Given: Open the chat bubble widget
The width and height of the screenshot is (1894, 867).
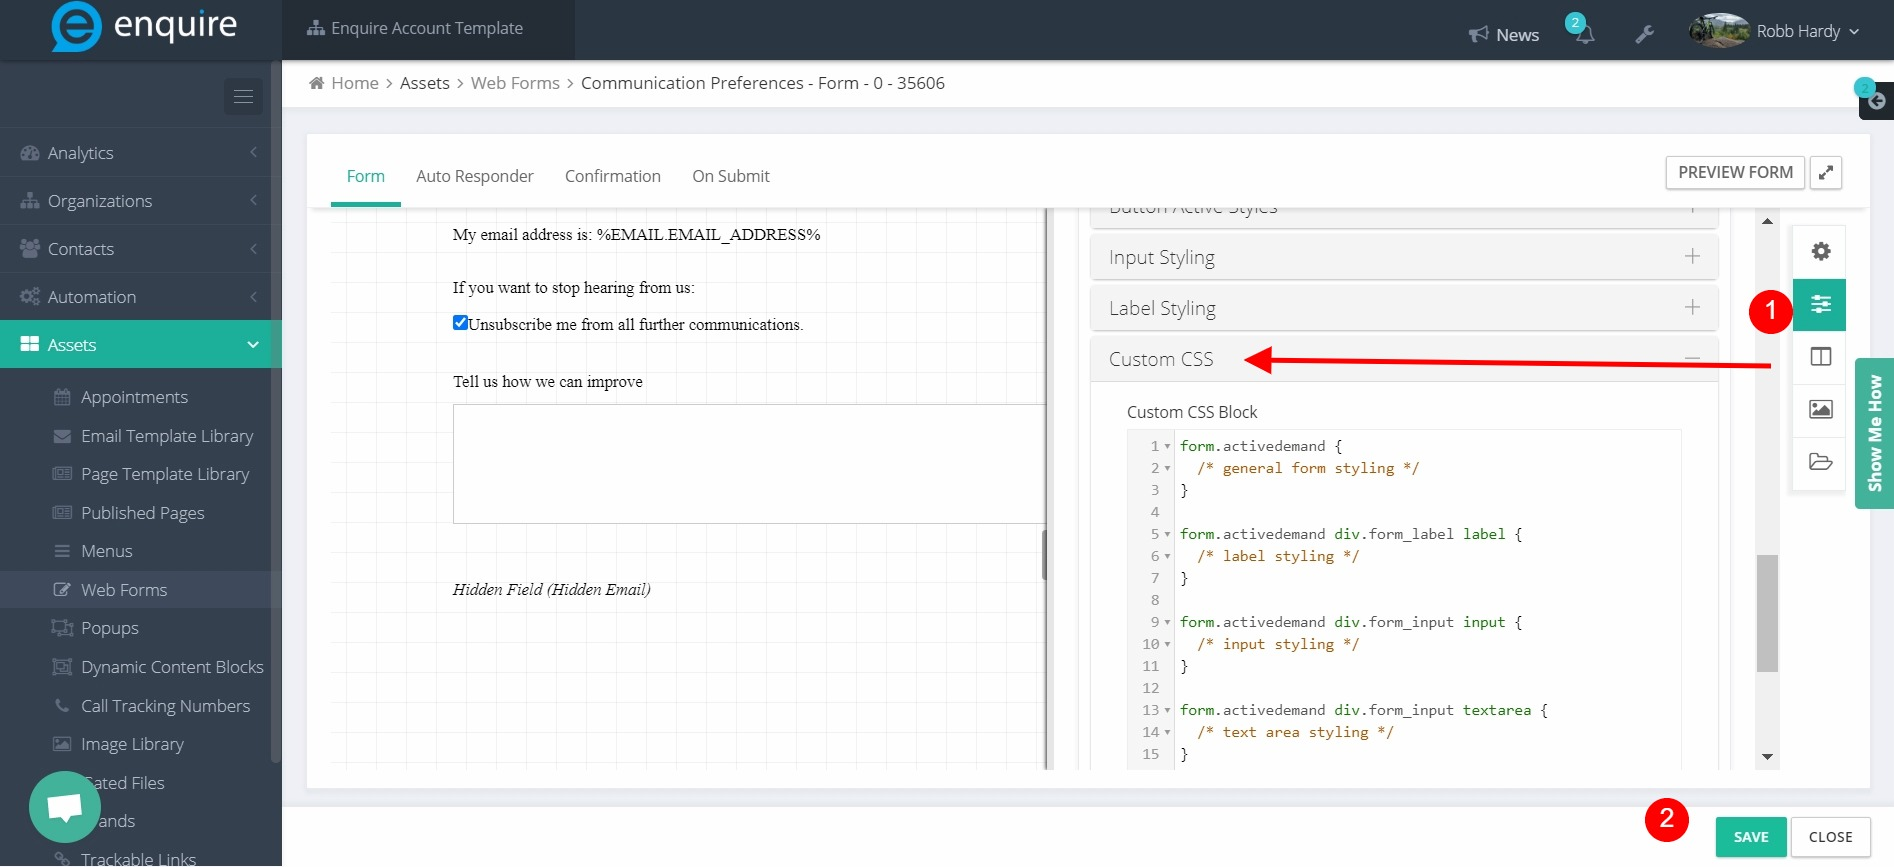Looking at the screenshot, I should 65,807.
